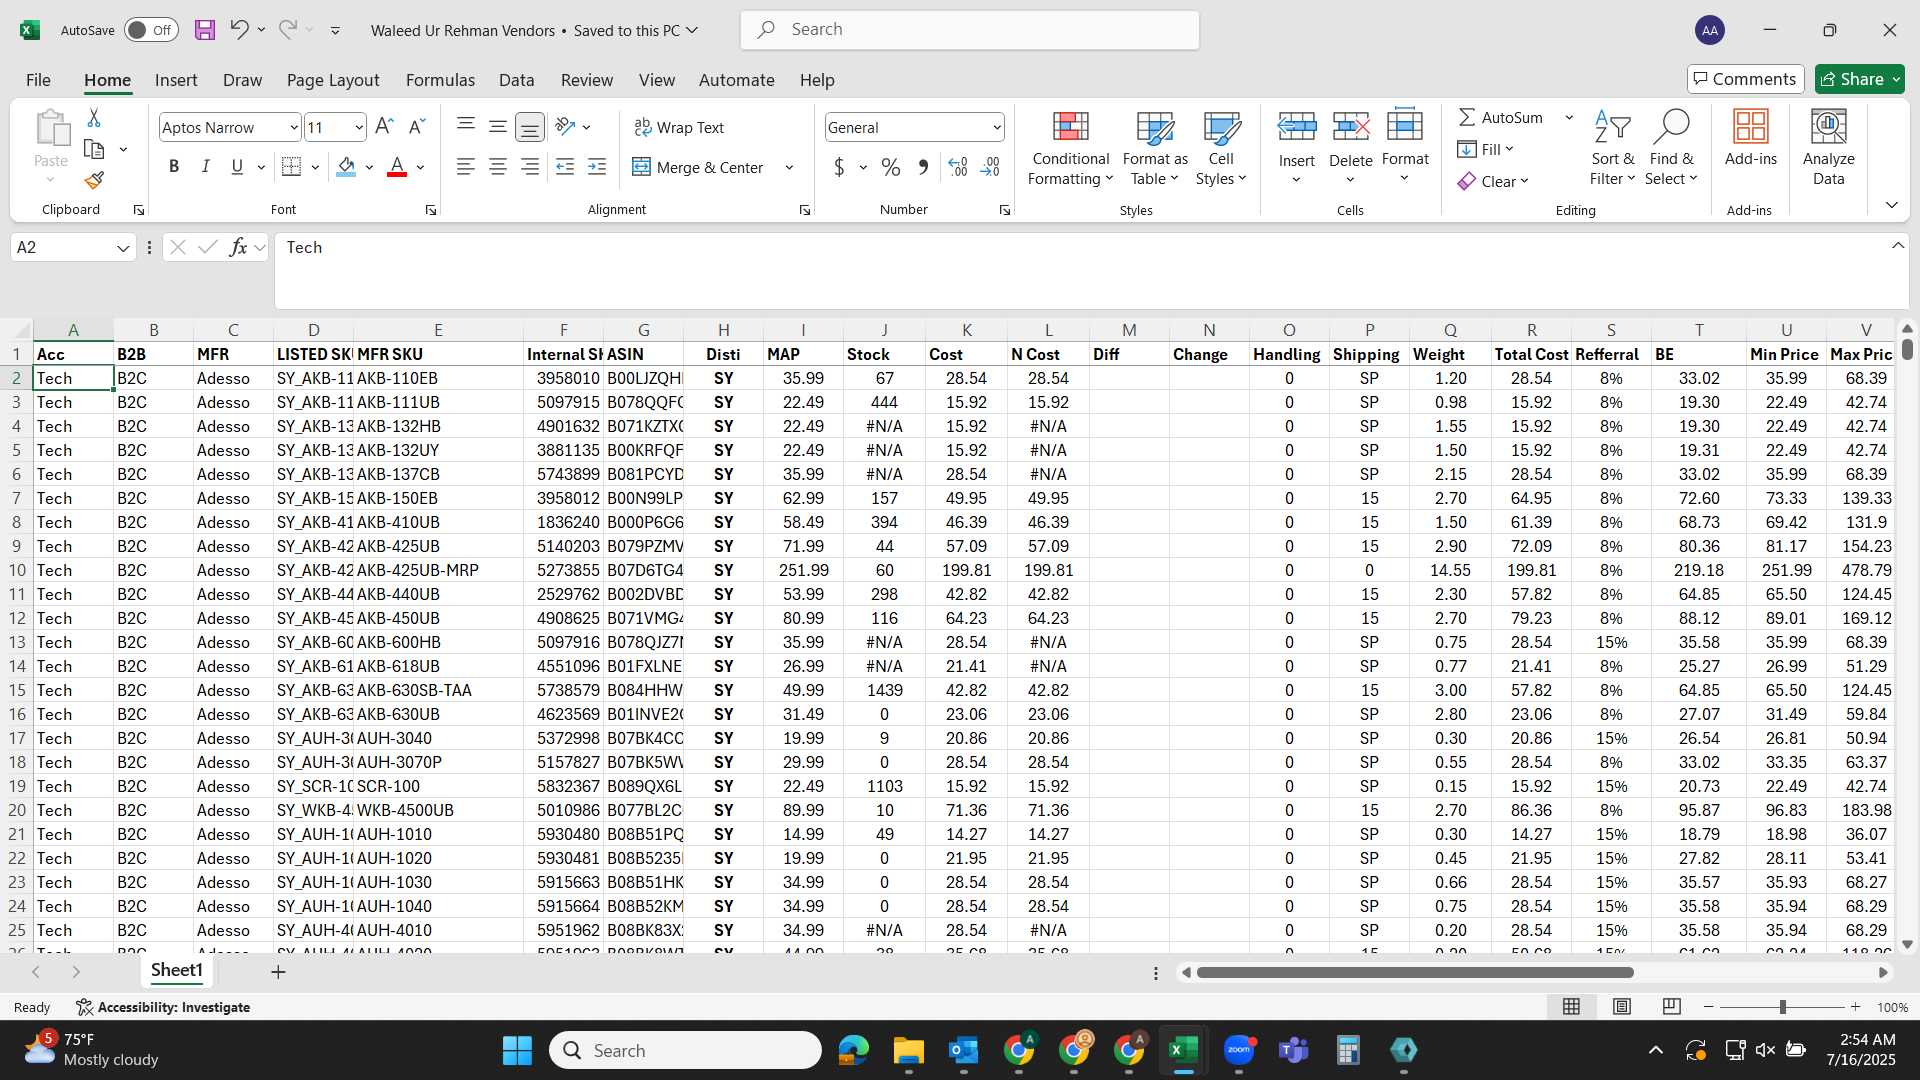Decrease font size with the smaller A
The image size is (1920, 1080).
coord(417,127)
